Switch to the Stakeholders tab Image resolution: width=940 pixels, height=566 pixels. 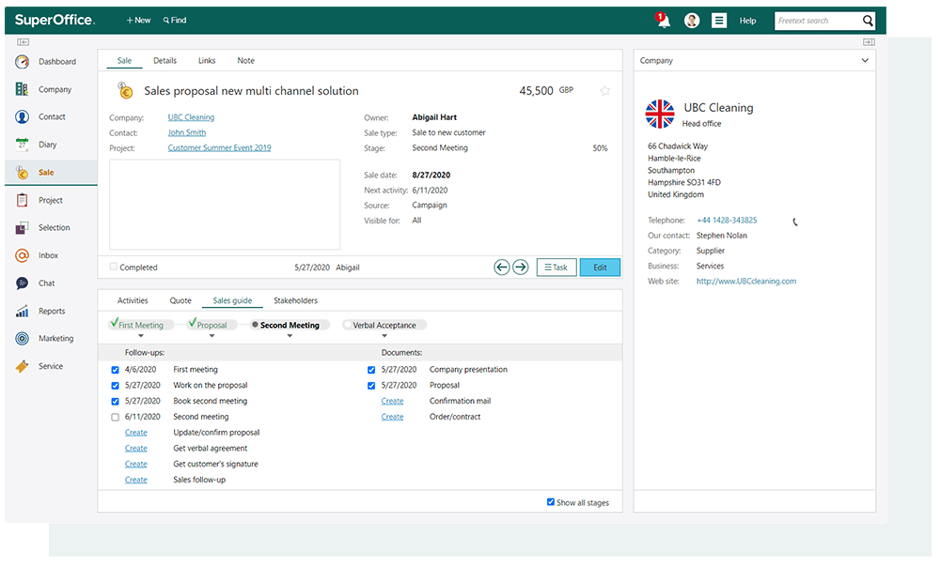click(x=296, y=300)
